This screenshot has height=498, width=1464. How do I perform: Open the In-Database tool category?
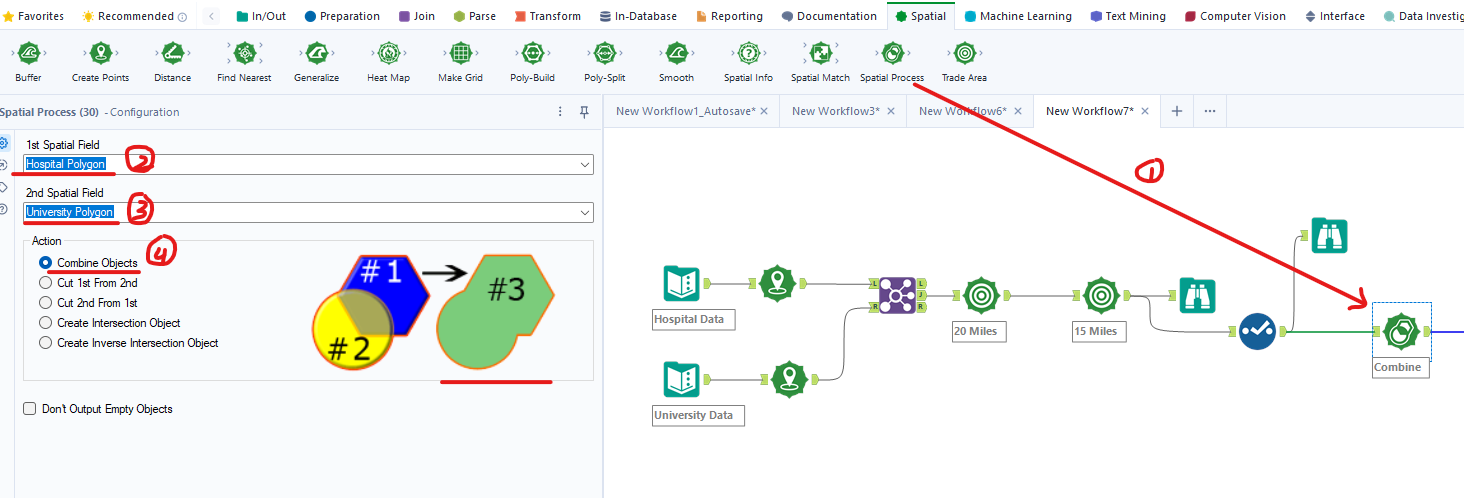click(638, 16)
